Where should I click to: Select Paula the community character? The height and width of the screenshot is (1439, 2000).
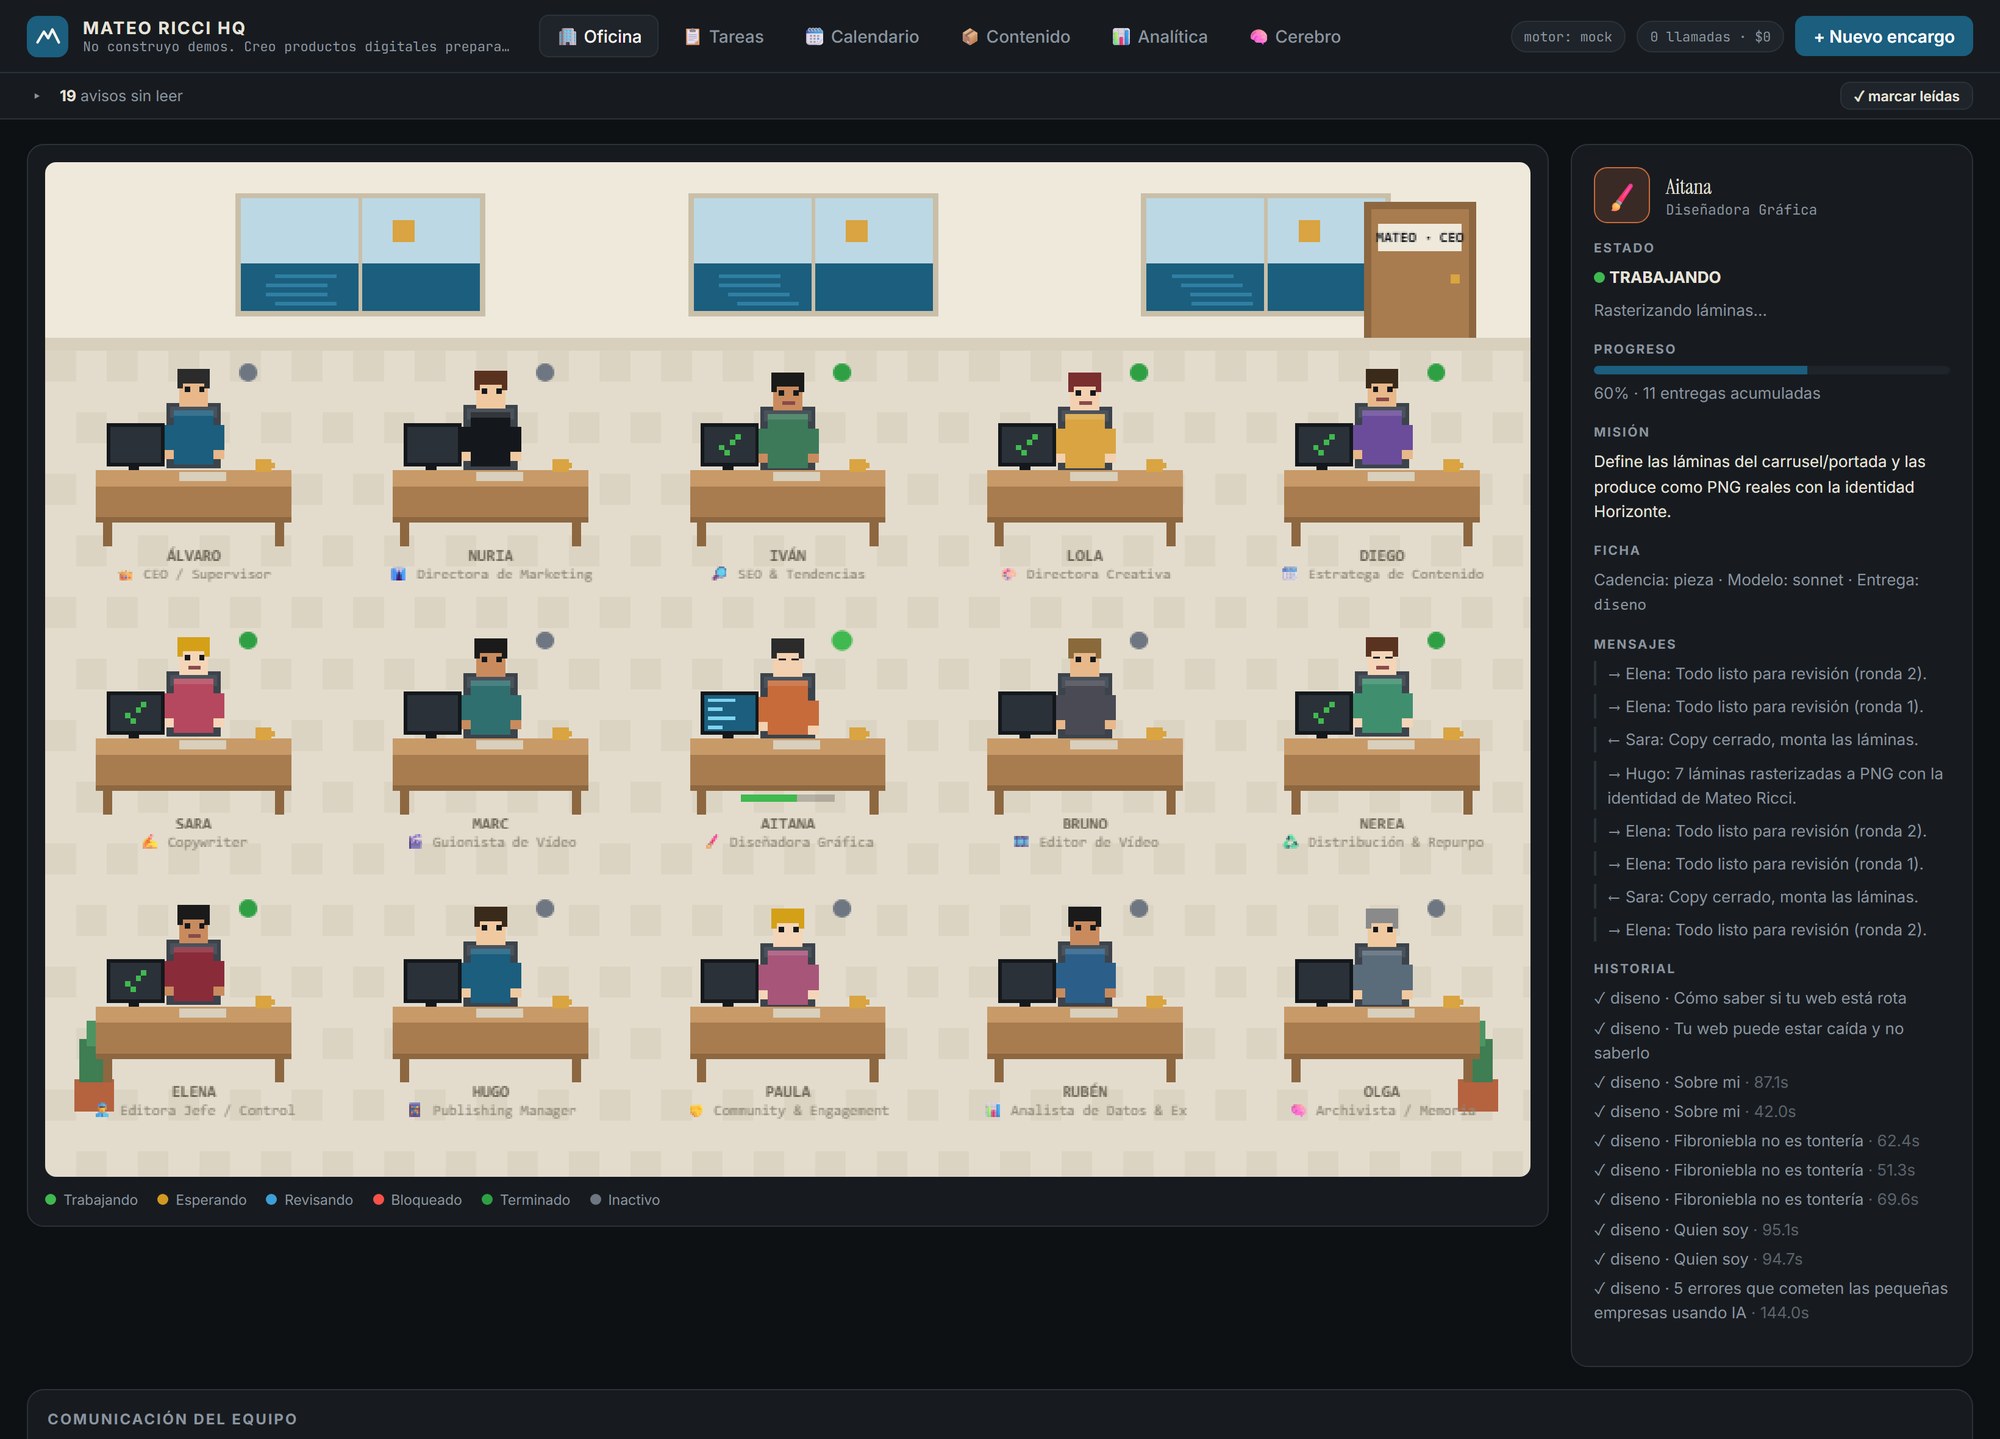coord(788,955)
